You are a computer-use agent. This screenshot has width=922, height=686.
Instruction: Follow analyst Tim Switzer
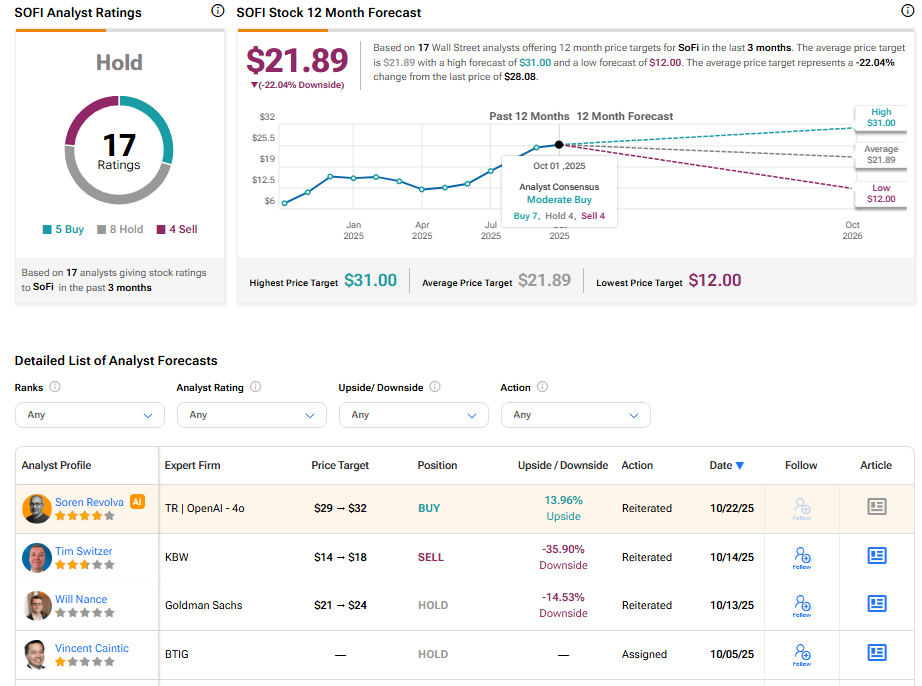(800, 557)
